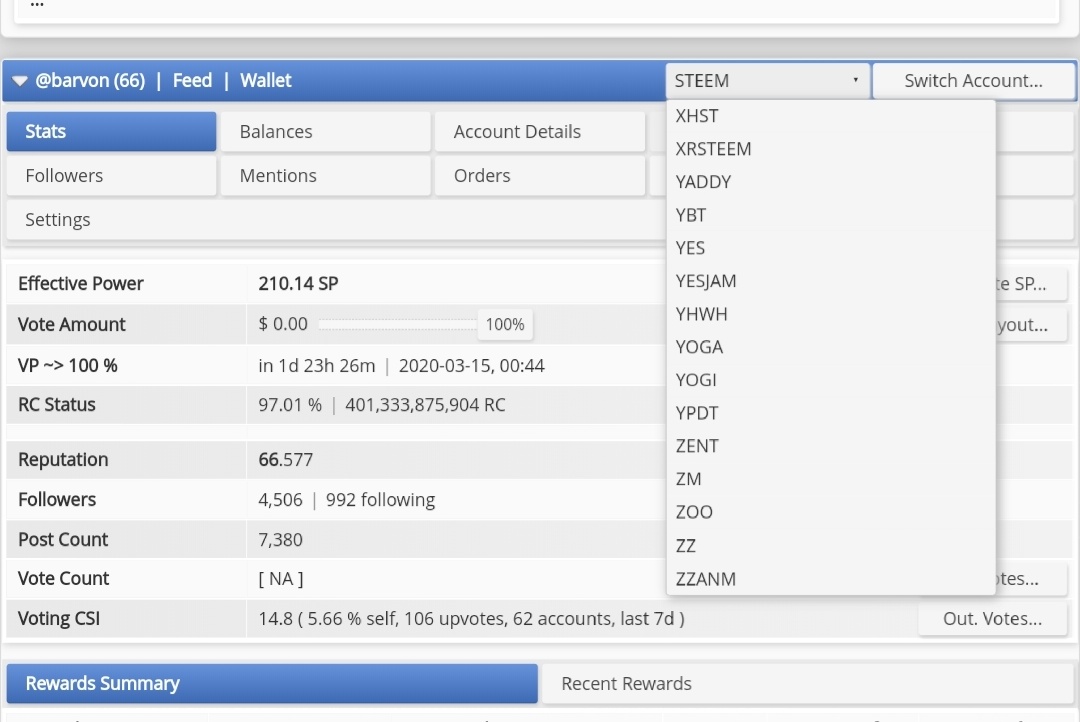This screenshot has width=1080, height=722.
Task: Open the @barvon (66) profile link
Action: (x=90, y=81)
